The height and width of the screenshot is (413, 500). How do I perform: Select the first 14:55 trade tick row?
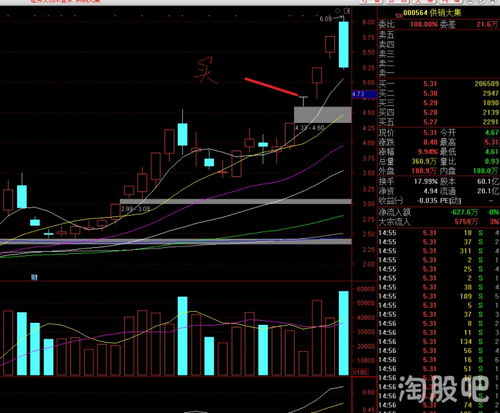tap(439, 233)
